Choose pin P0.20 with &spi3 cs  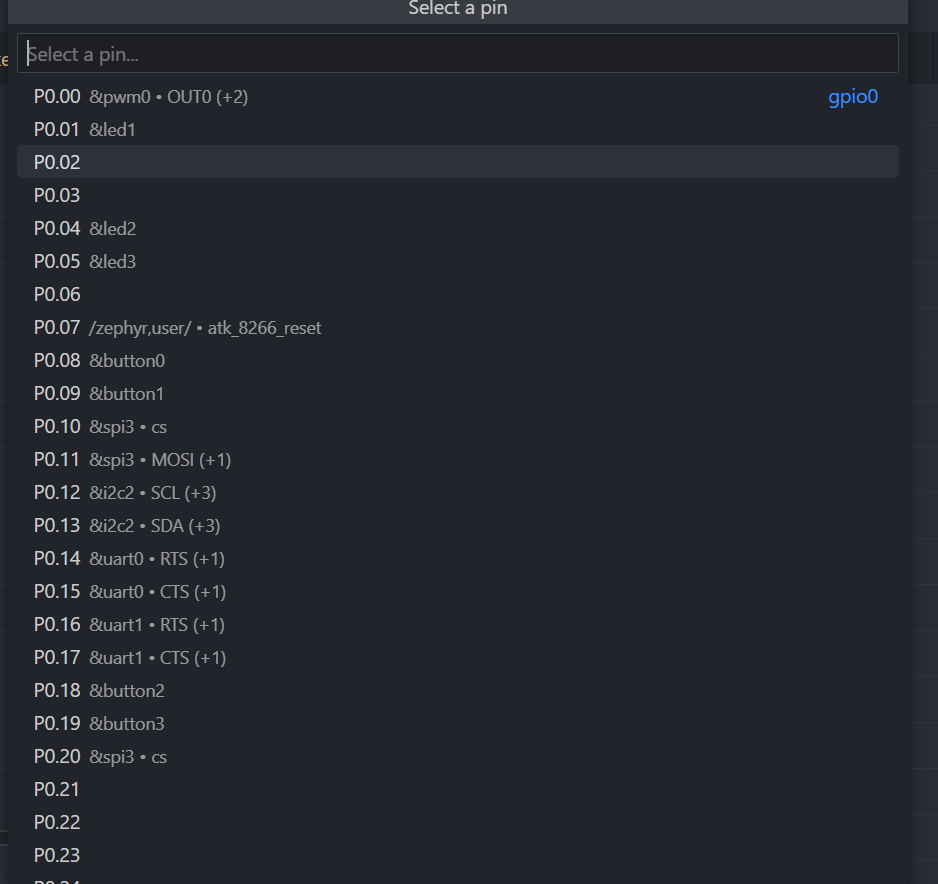[x=100, y=757]
